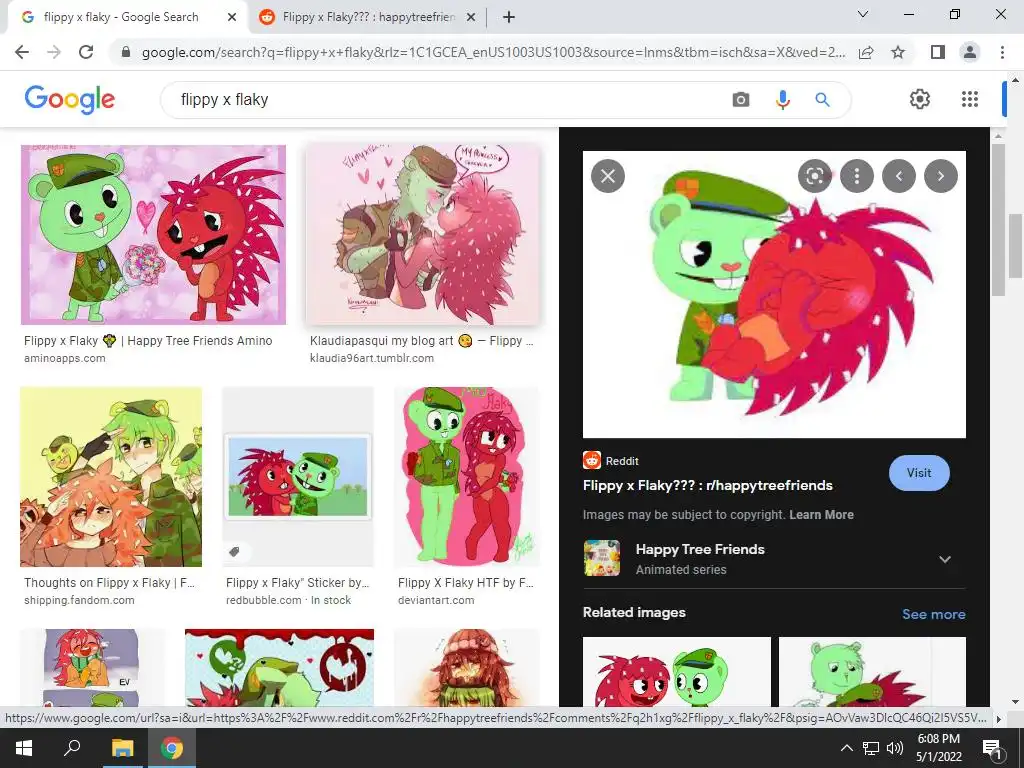Click the address bar URL
Image resolution: width=1024 pixels, height=768 pixels.
click(x=493, y=52)
